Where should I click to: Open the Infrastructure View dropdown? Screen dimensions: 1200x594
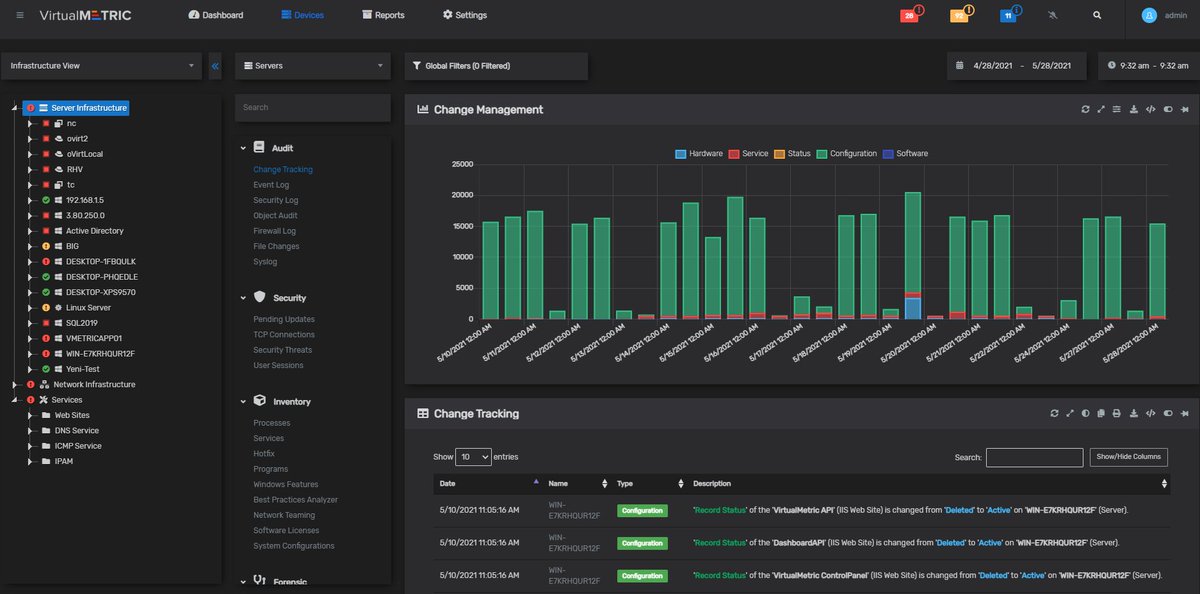(x=100, y=64)
